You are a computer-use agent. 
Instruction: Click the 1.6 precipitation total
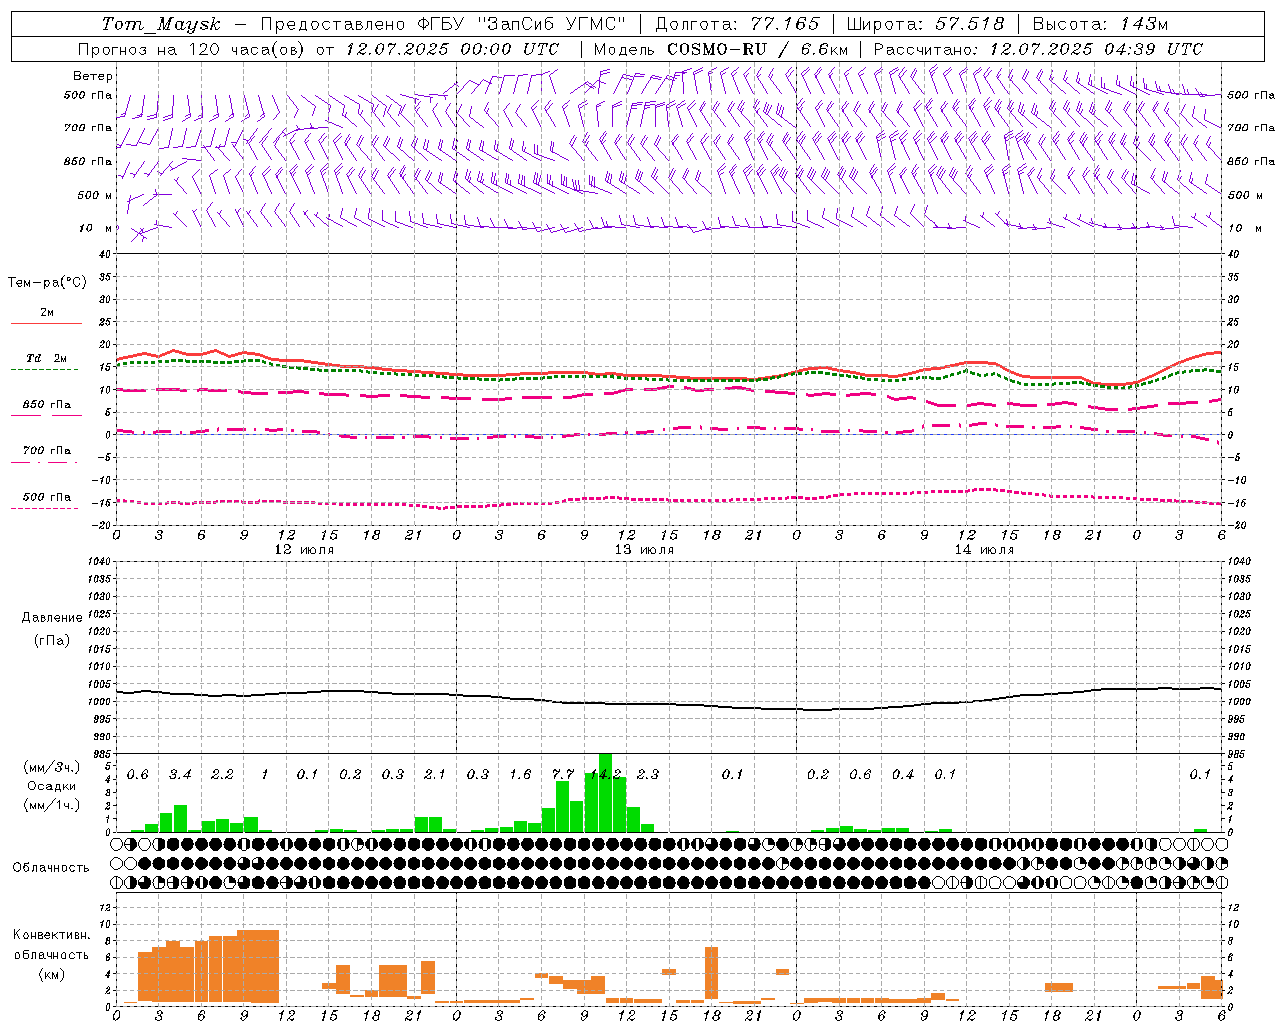coord(520,775)
